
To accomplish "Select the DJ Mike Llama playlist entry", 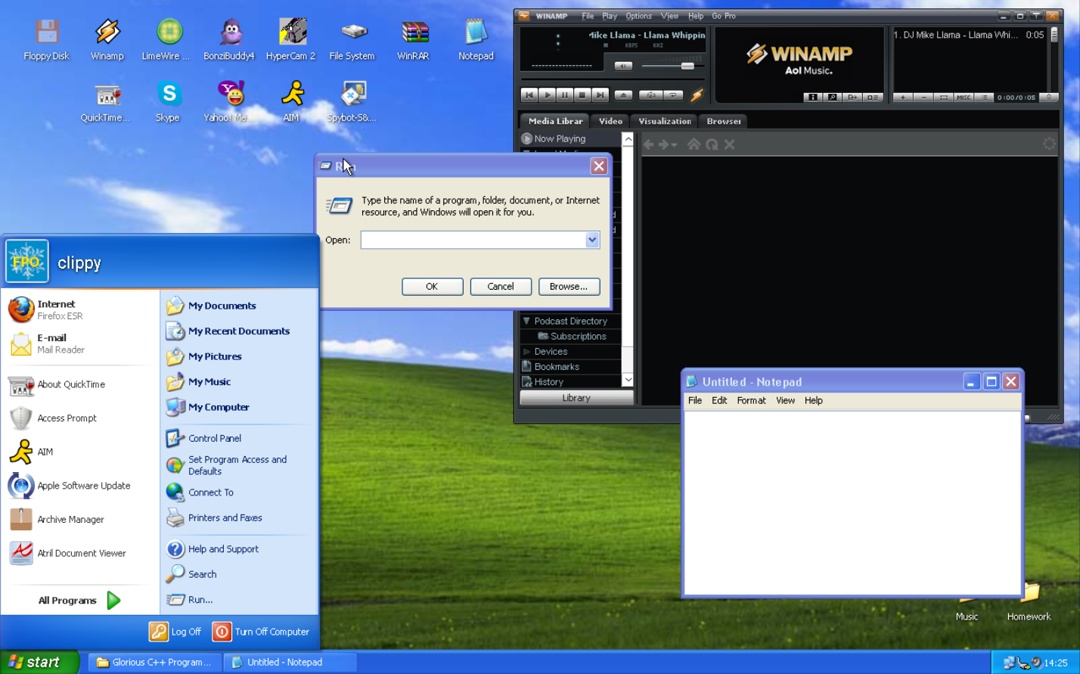I will click(x=968, y=34).
